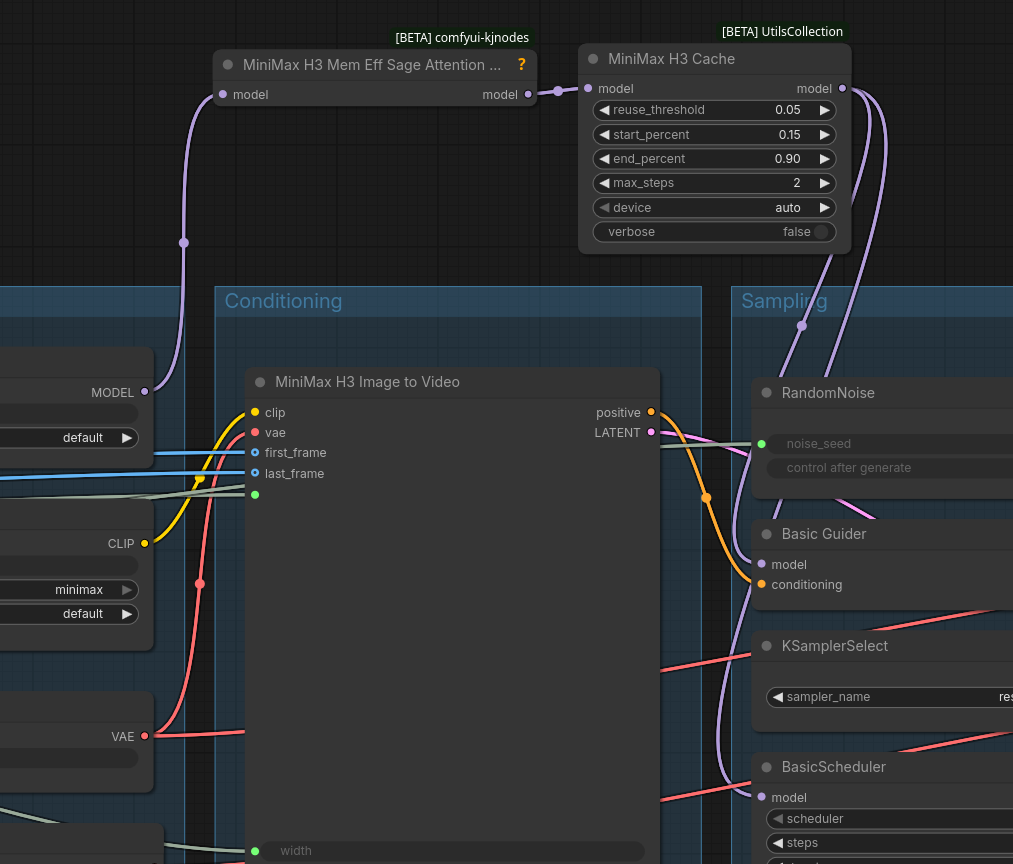
Task: Click the model input socket on MiniMax H3 Cache
Action: 588,88
